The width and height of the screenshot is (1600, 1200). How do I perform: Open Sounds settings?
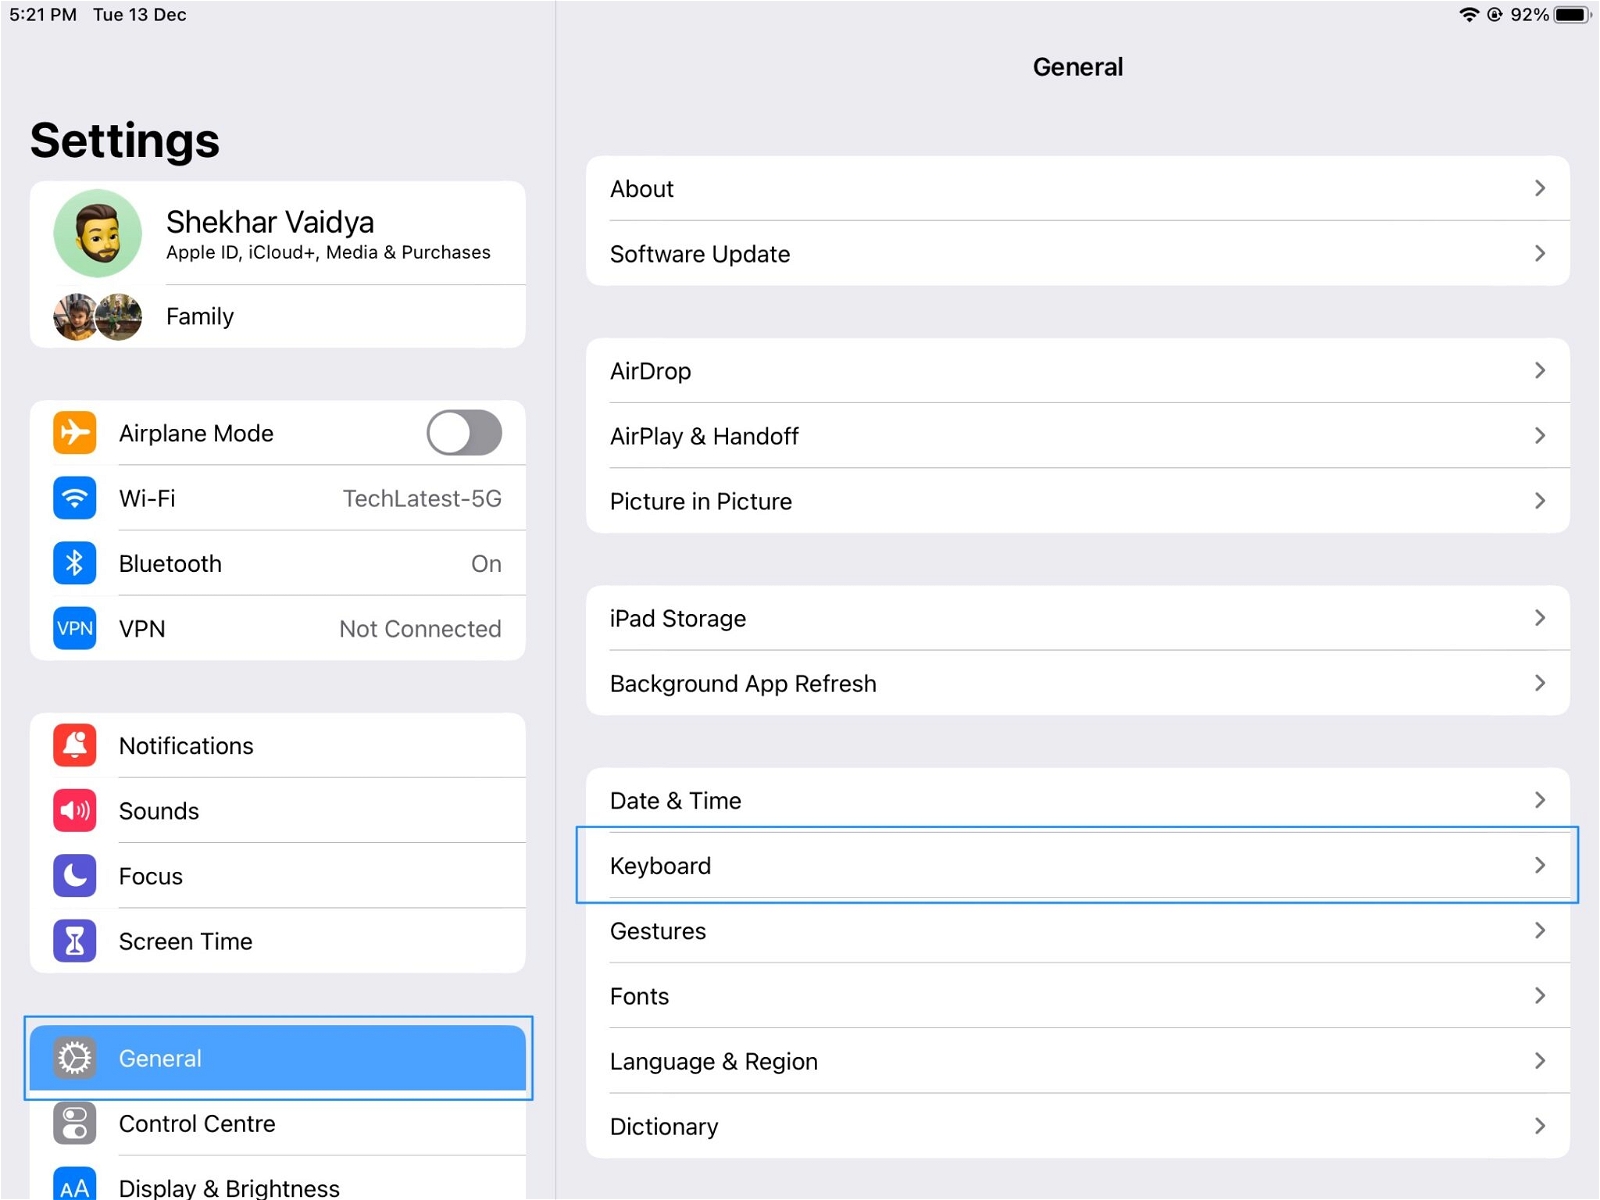(278, 810)
